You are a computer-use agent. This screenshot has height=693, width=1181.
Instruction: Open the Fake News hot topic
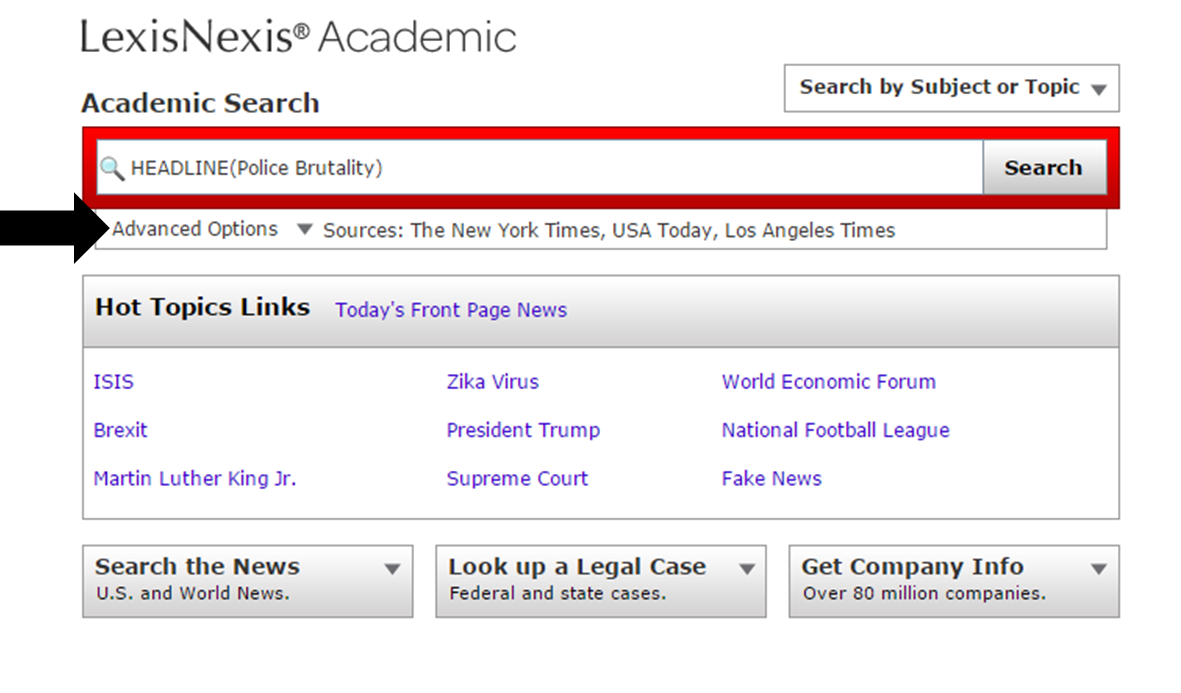771,478
